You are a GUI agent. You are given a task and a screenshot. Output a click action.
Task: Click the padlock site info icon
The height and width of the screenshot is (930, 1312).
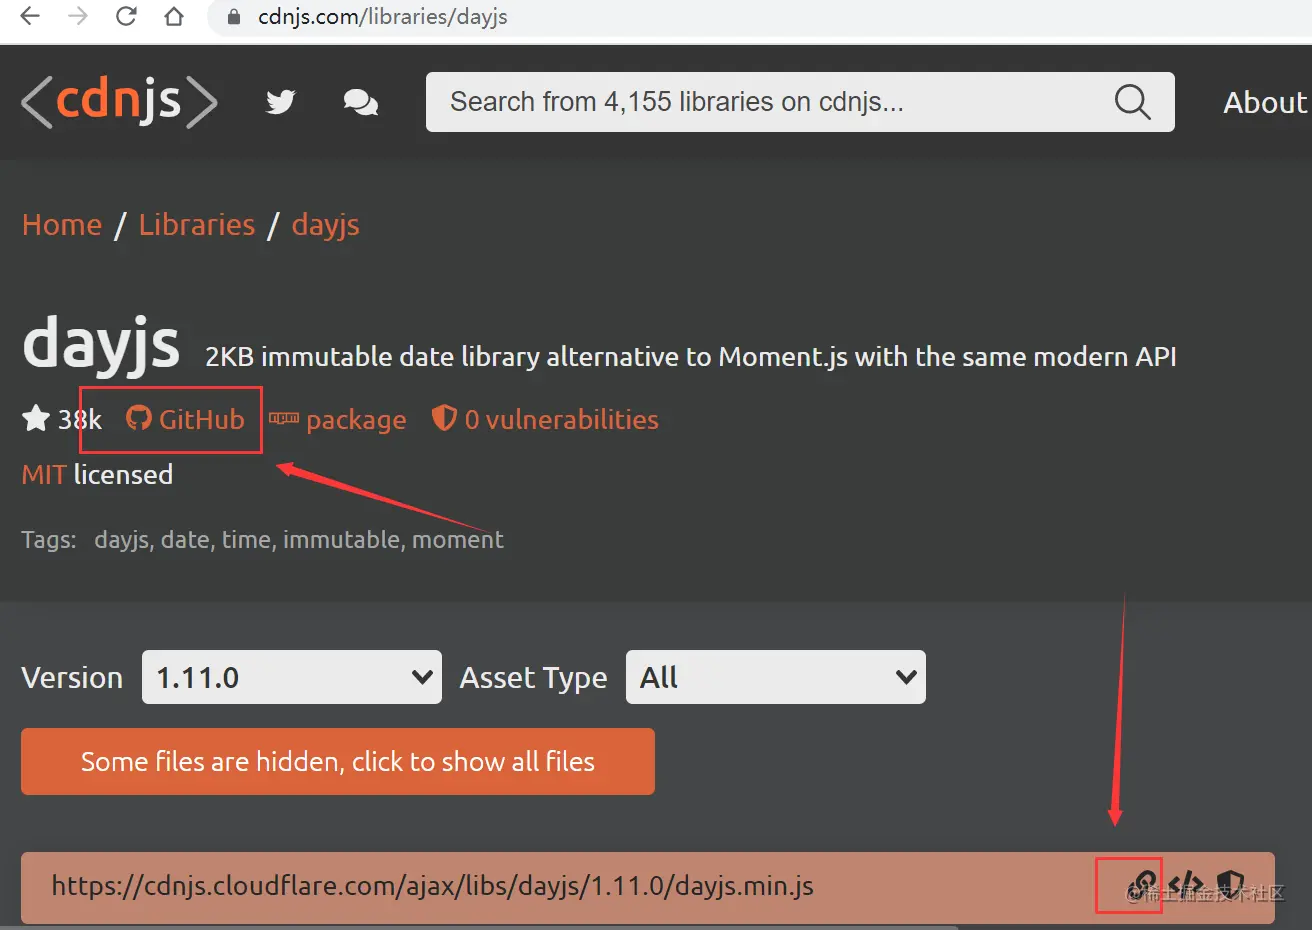[235, 17]
